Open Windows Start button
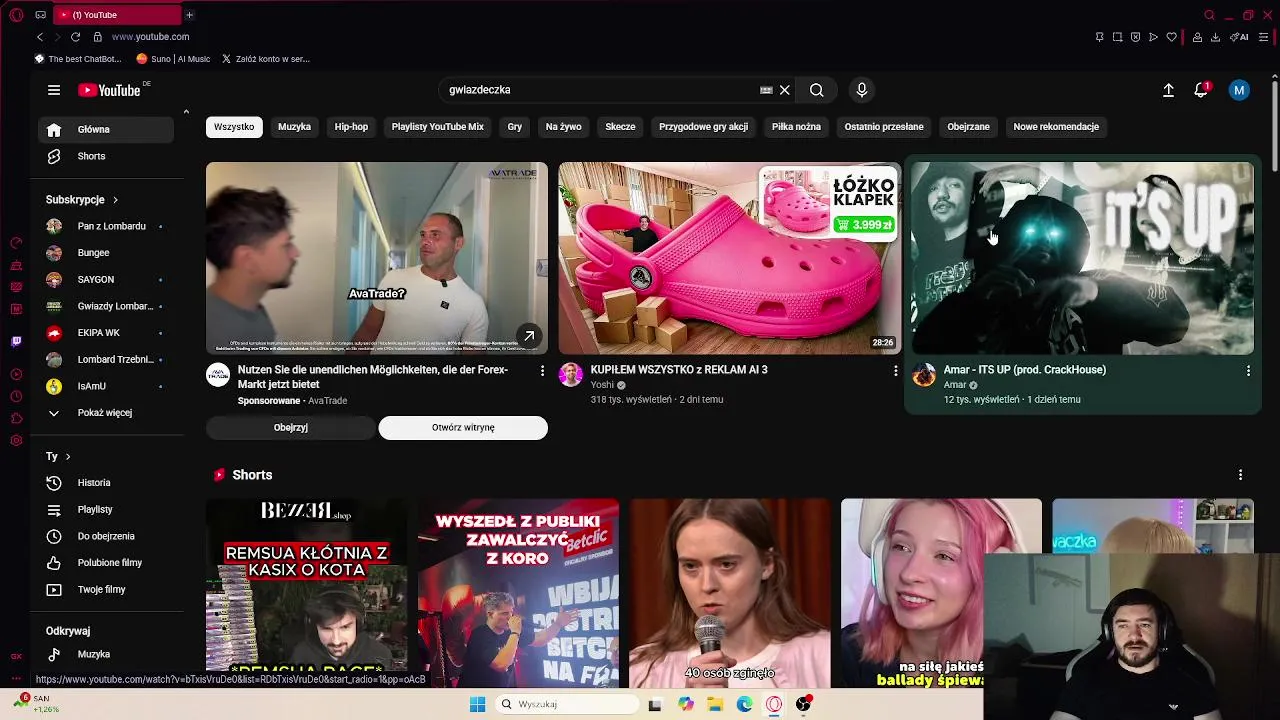This screenshot has height=720, width=1280. [x=478, y=704]
